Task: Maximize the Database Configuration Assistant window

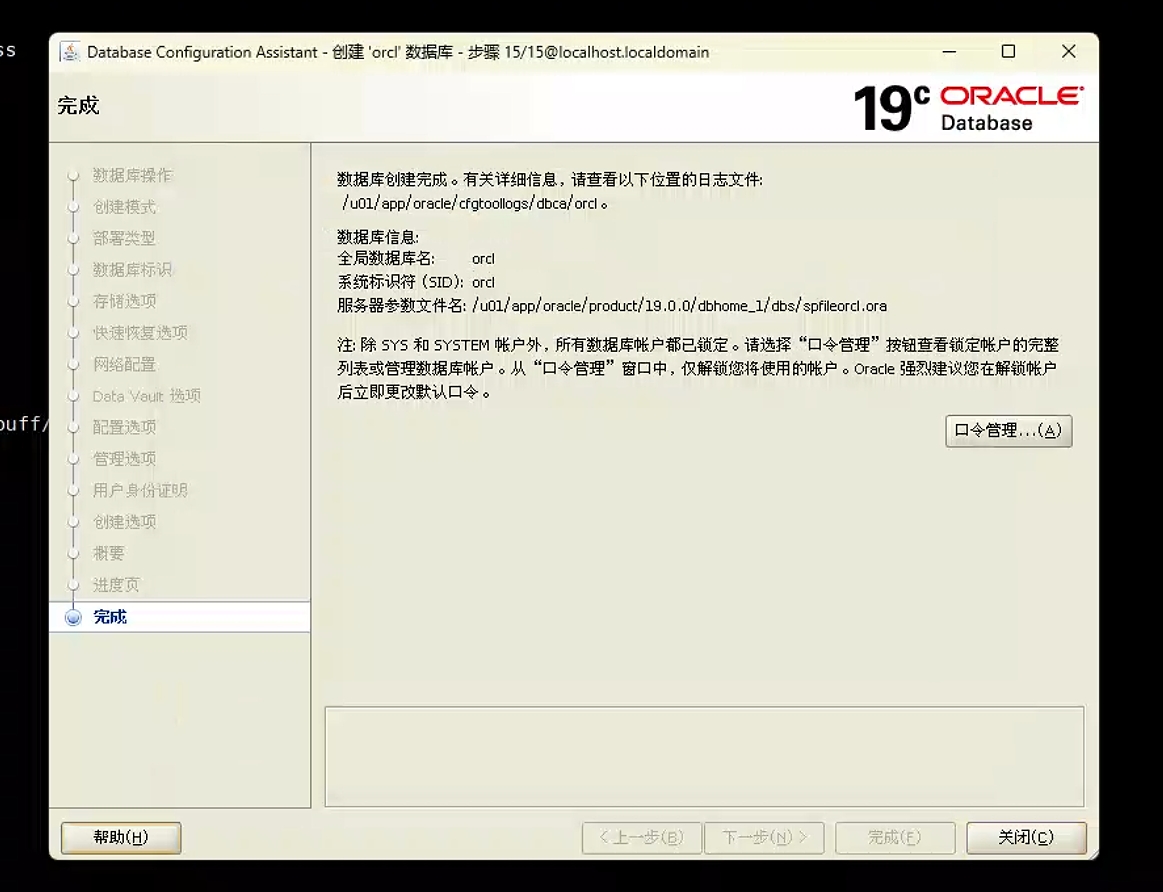Action: click(x=1008, y=52)
